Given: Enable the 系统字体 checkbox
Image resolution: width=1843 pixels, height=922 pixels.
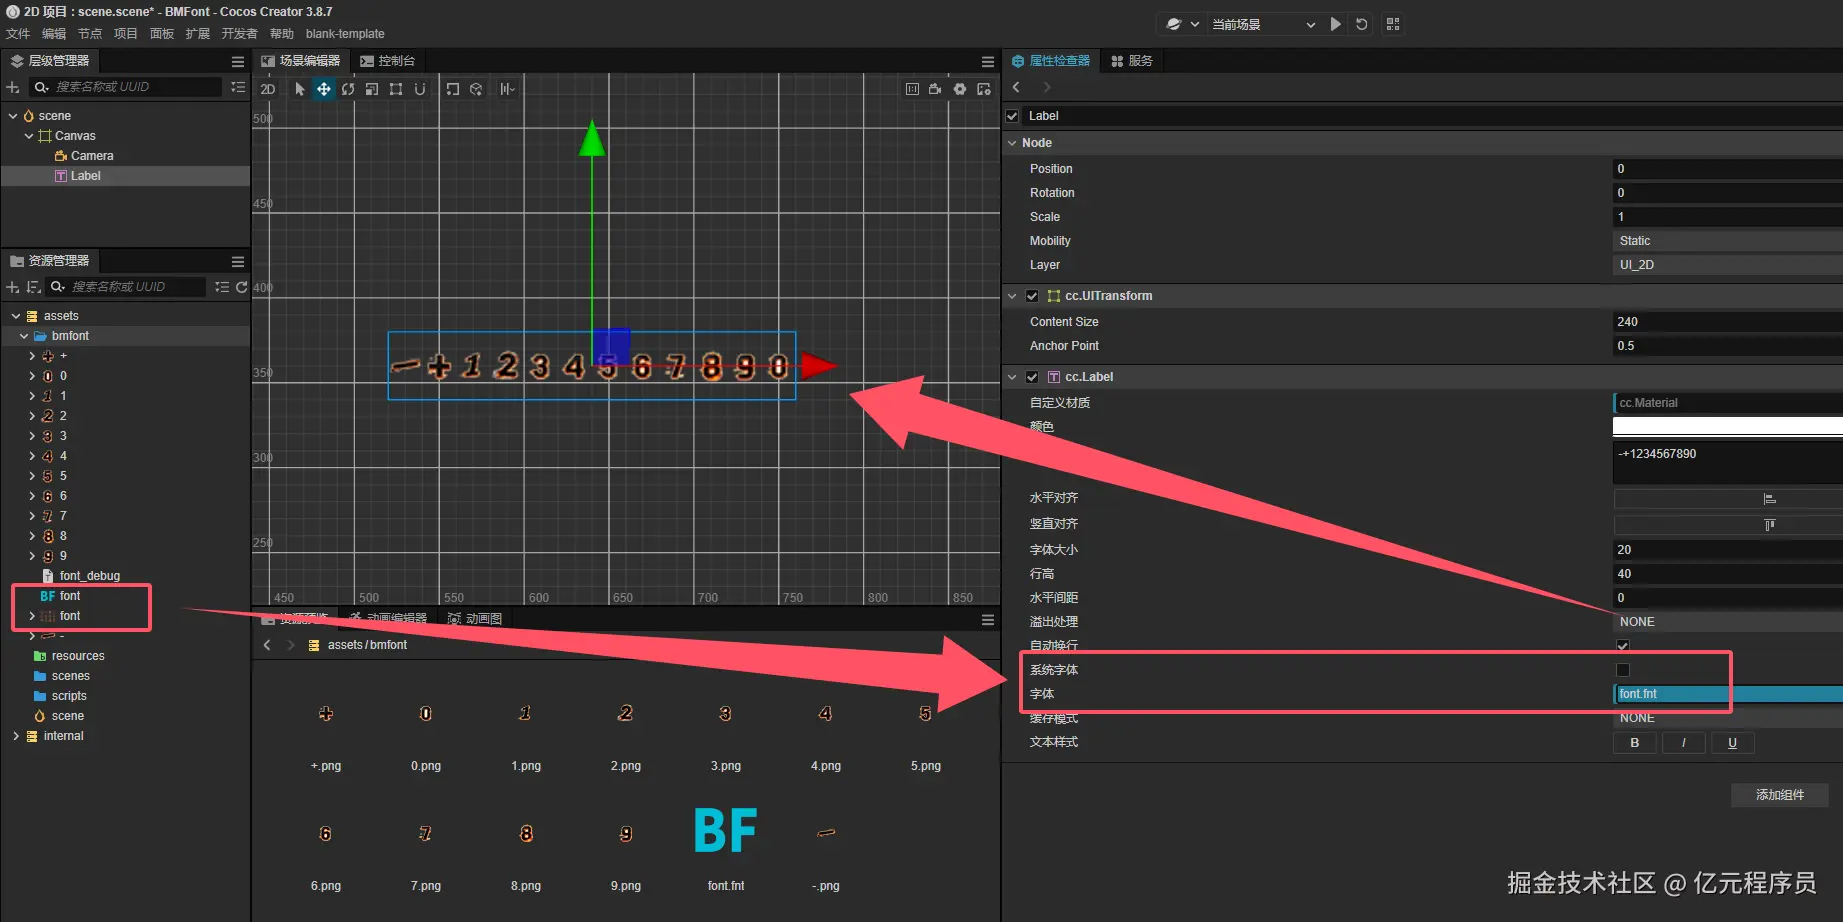Looking at the screenshot, I should [1623, 670].
